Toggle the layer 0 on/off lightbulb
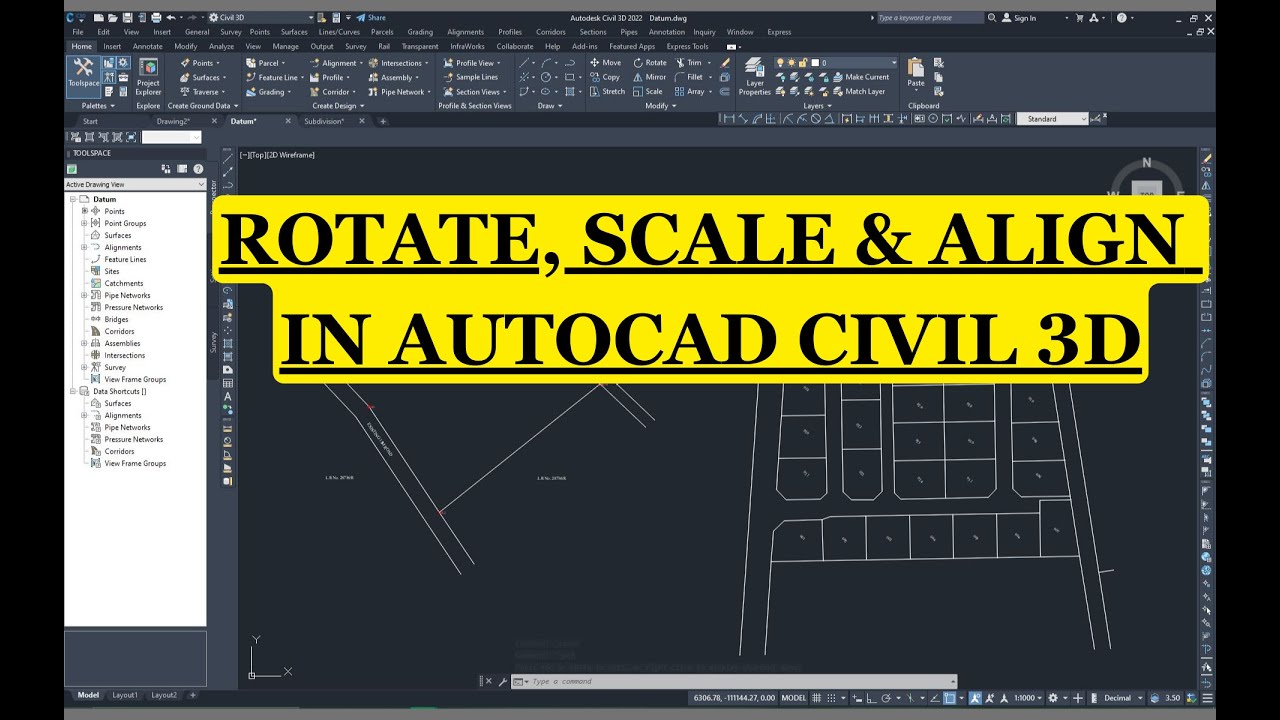1280x720 pixels. point(780,62)
